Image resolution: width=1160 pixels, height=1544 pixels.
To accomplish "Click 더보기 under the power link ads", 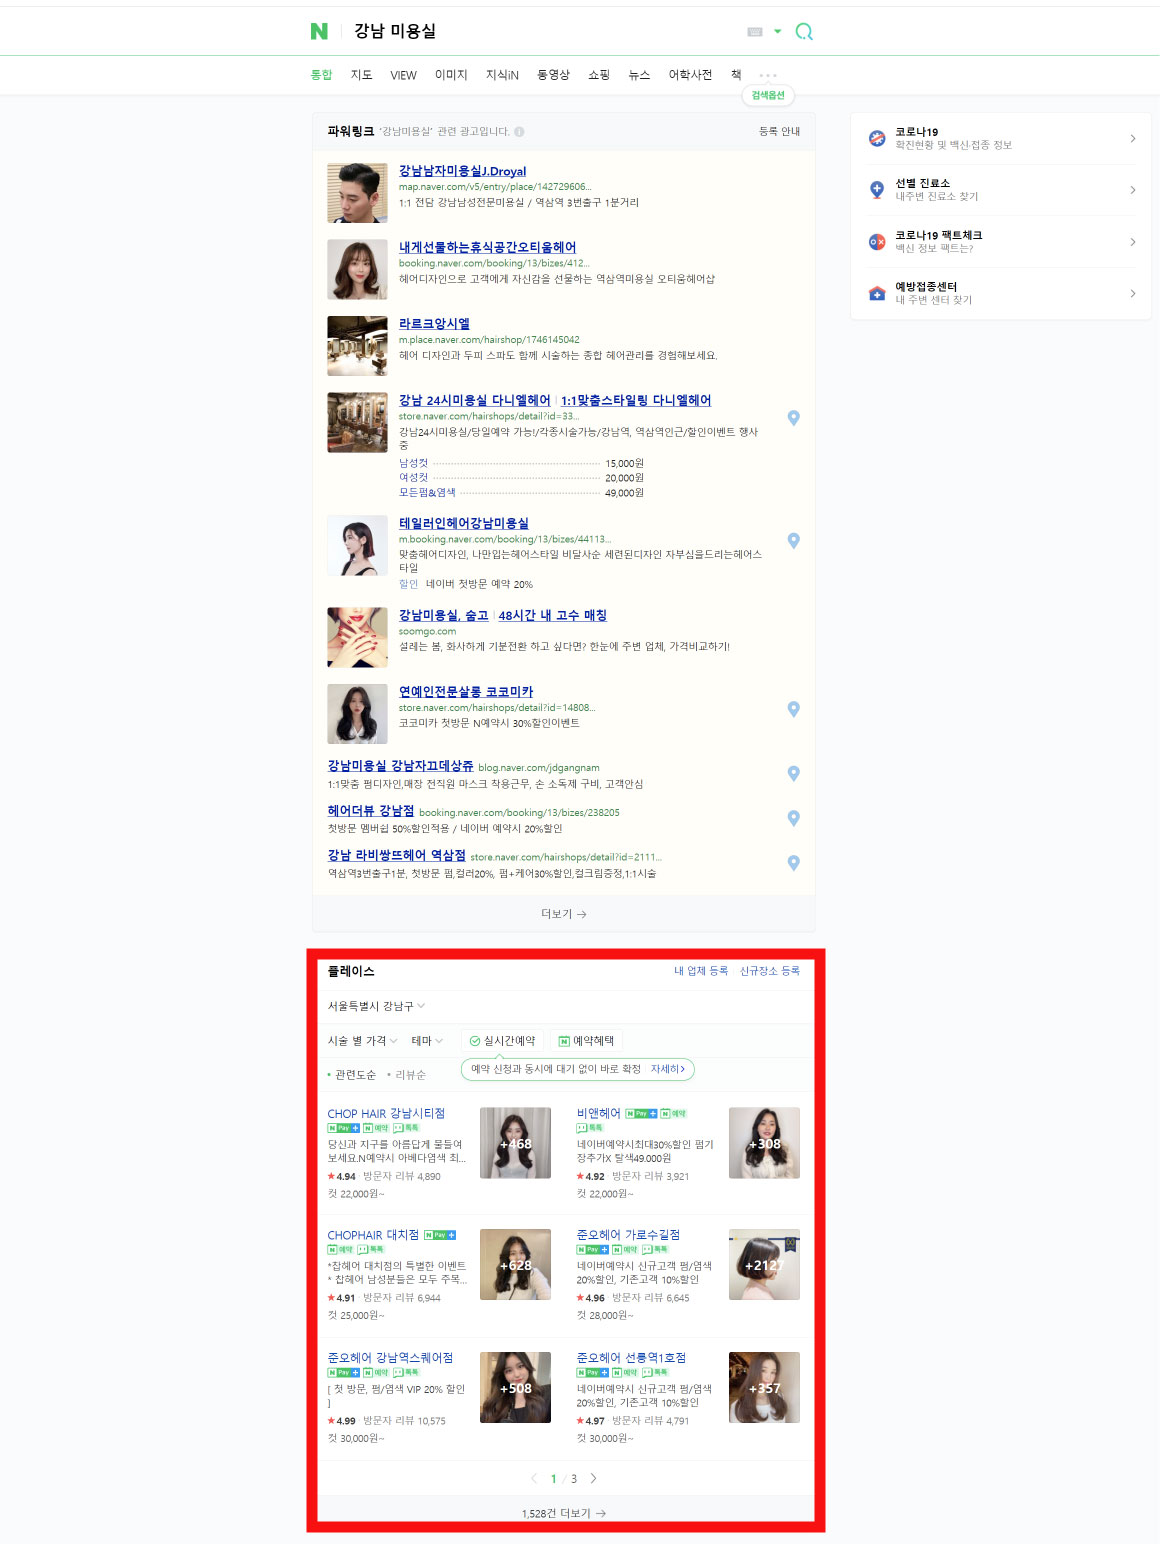I will [x=564, y=914].
